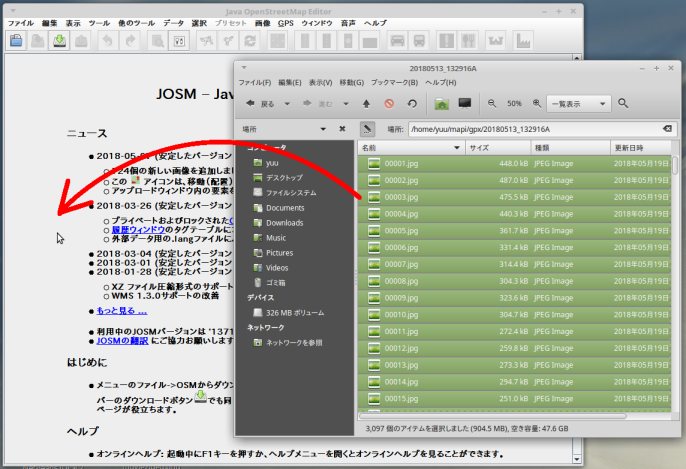This screenshot has height=469, width=686.
Task: Open file manager ブックマーク(B) menu
Action: 394,82
